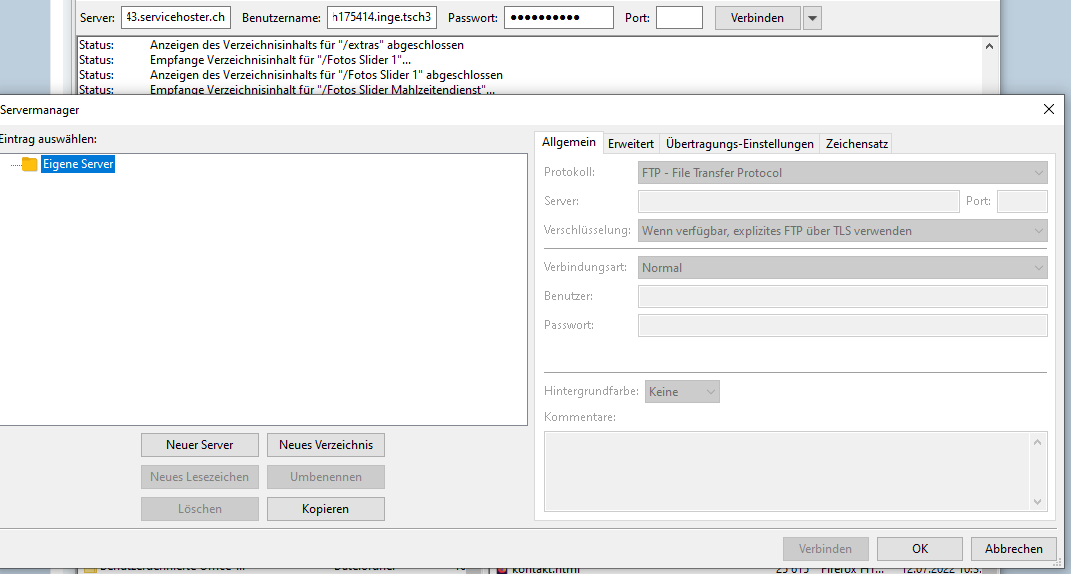
Task: Close the Servermanager dialog
Action: (x=1048, y=109)
